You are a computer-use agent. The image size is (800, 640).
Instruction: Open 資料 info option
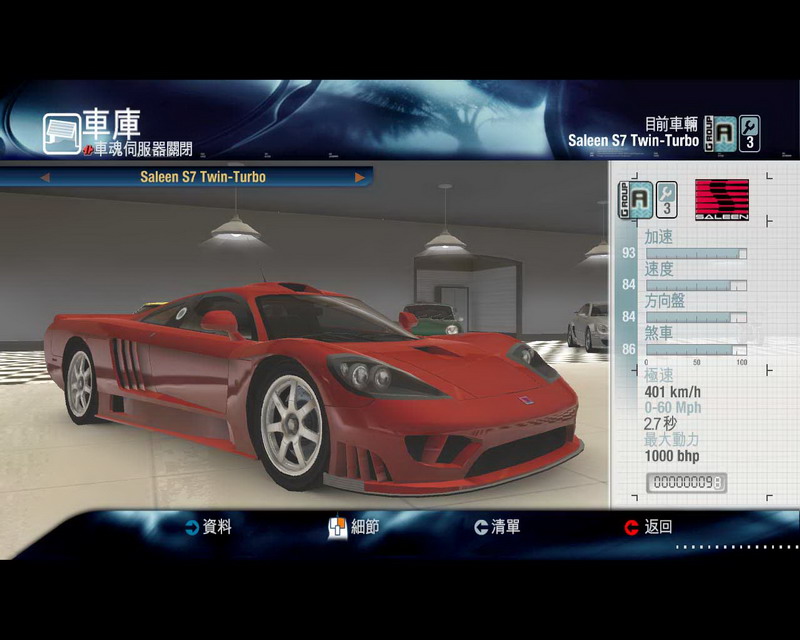tap(217, 527)
